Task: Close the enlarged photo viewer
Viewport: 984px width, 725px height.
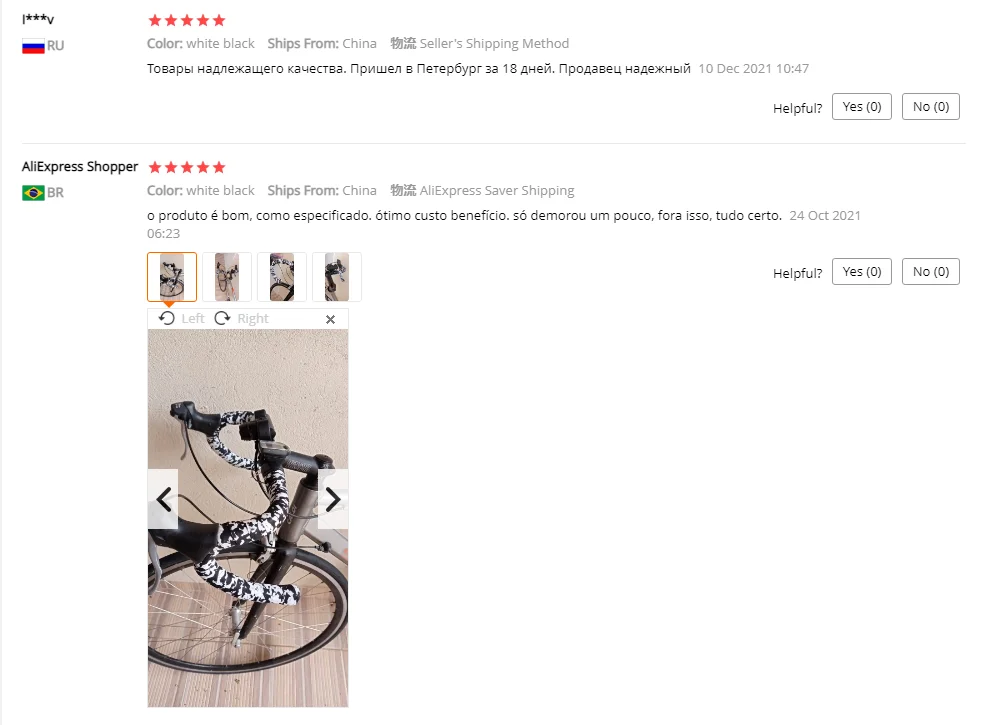Action: (x=331, y=319)
